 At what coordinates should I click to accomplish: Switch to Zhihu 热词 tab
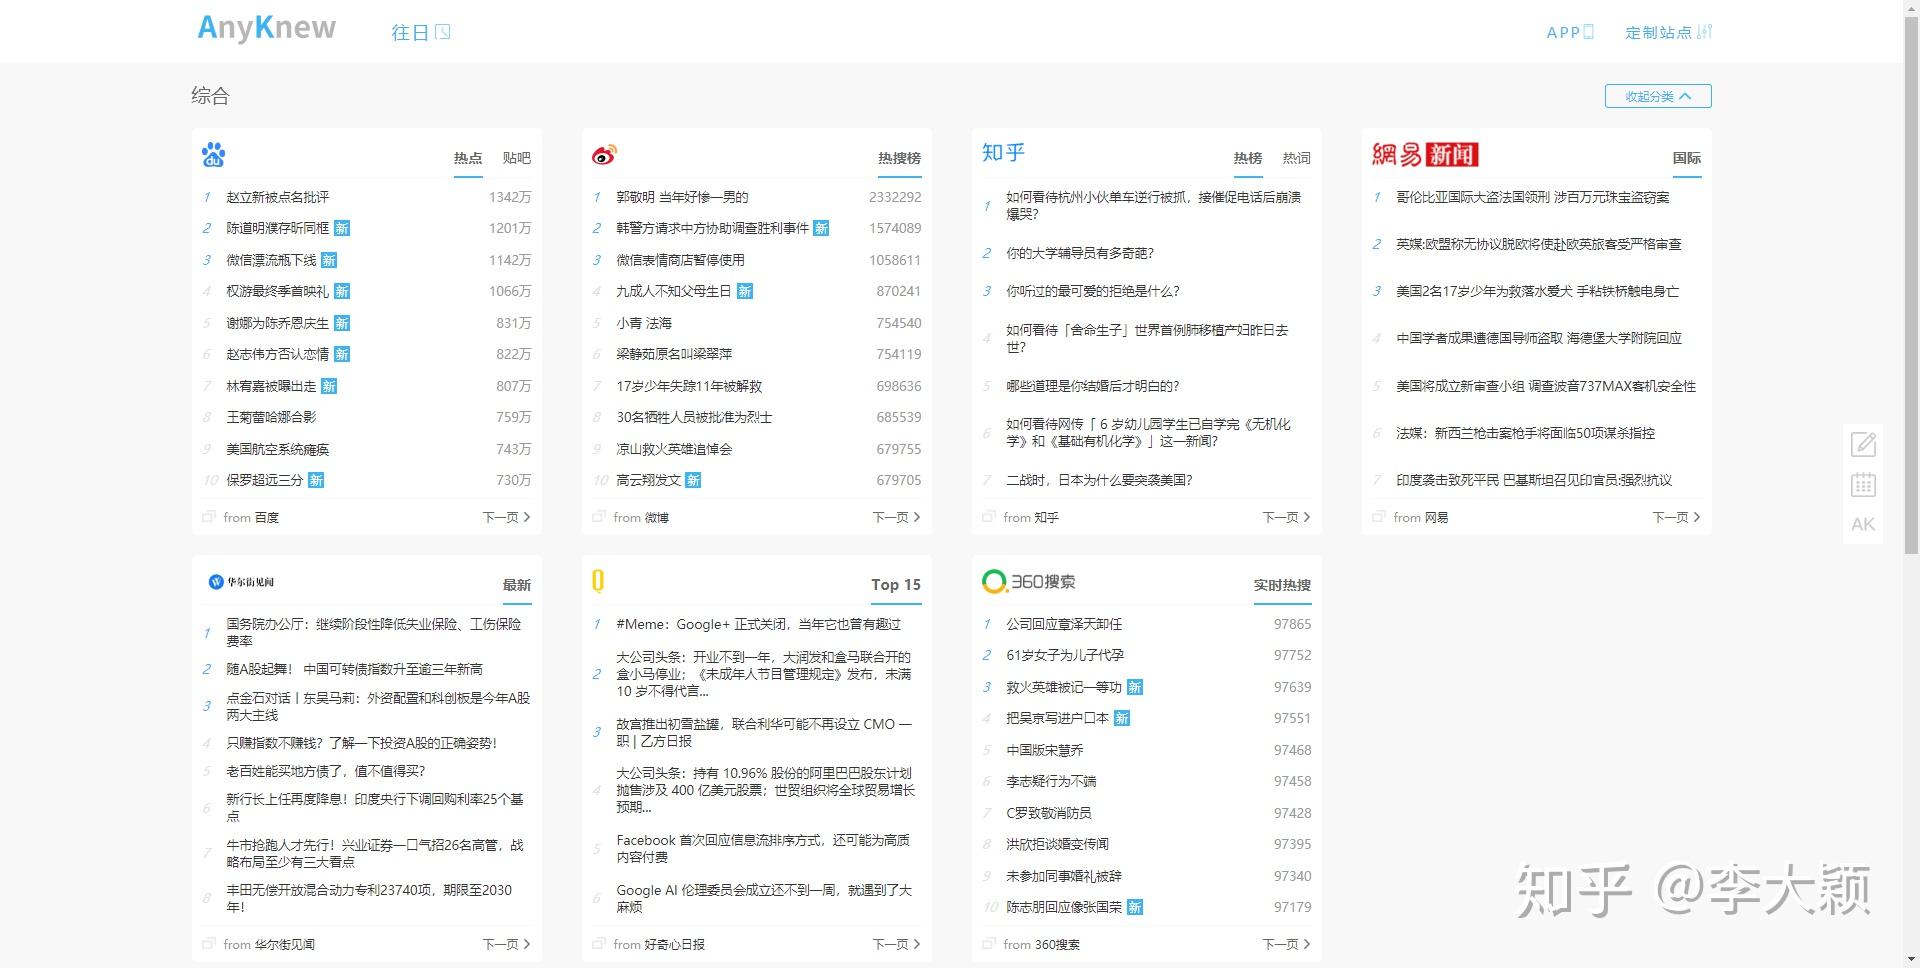pos(1297,158)
